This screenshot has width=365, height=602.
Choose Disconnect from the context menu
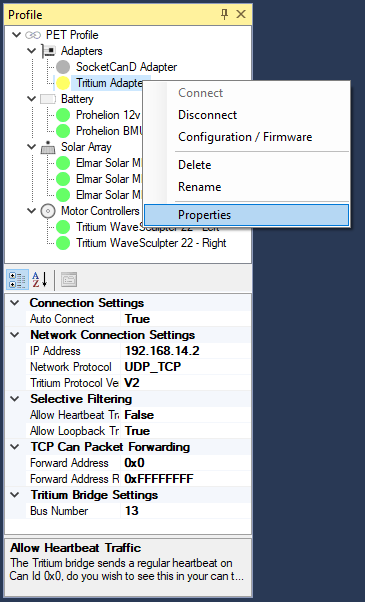246,115
